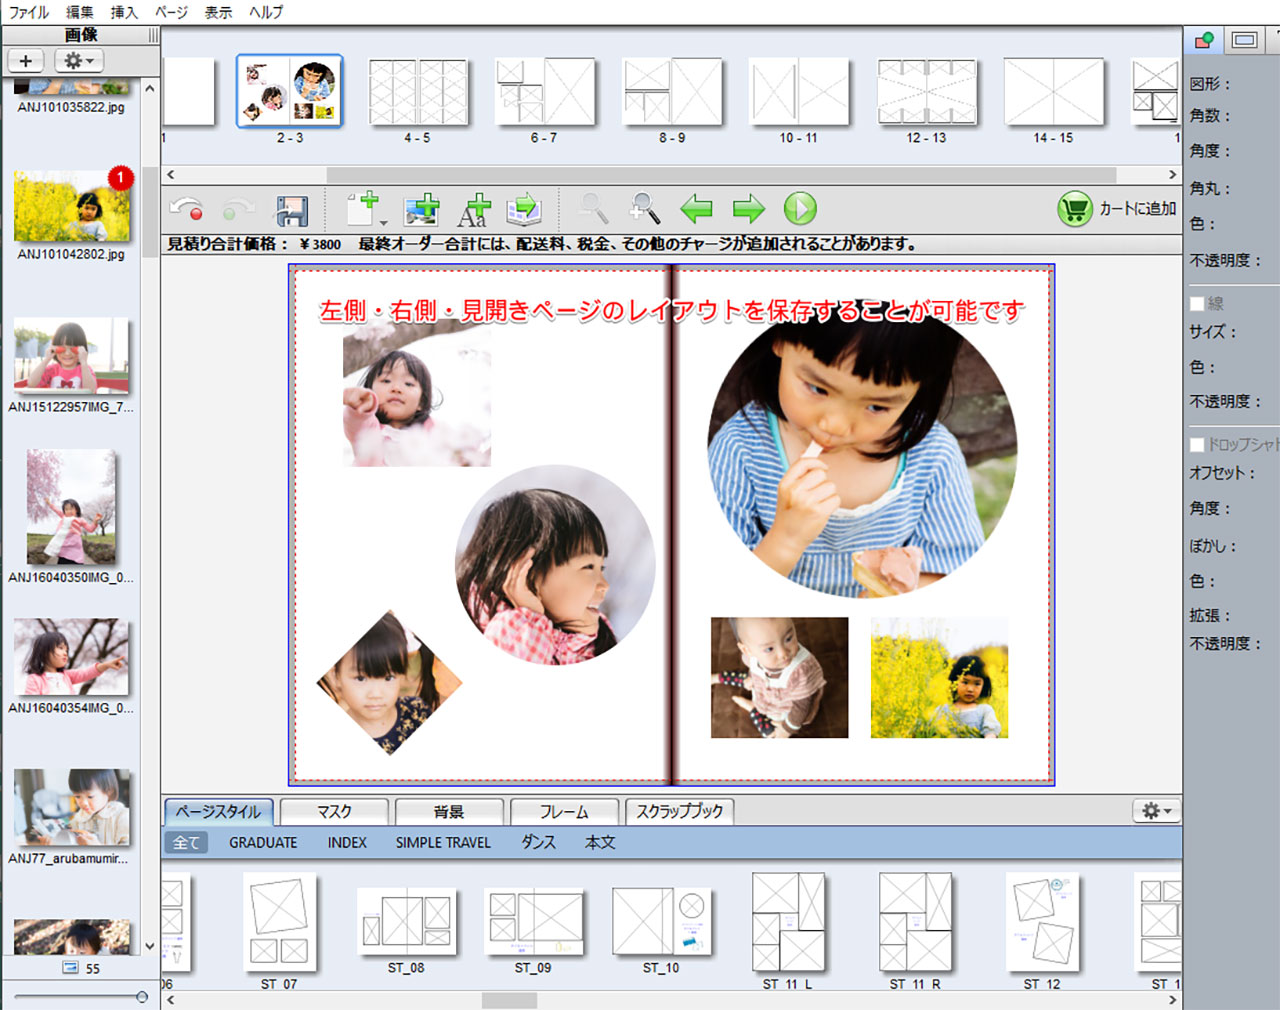Open the 表示 menu
Screen dimensions: 1280x1010
[218, 12]
